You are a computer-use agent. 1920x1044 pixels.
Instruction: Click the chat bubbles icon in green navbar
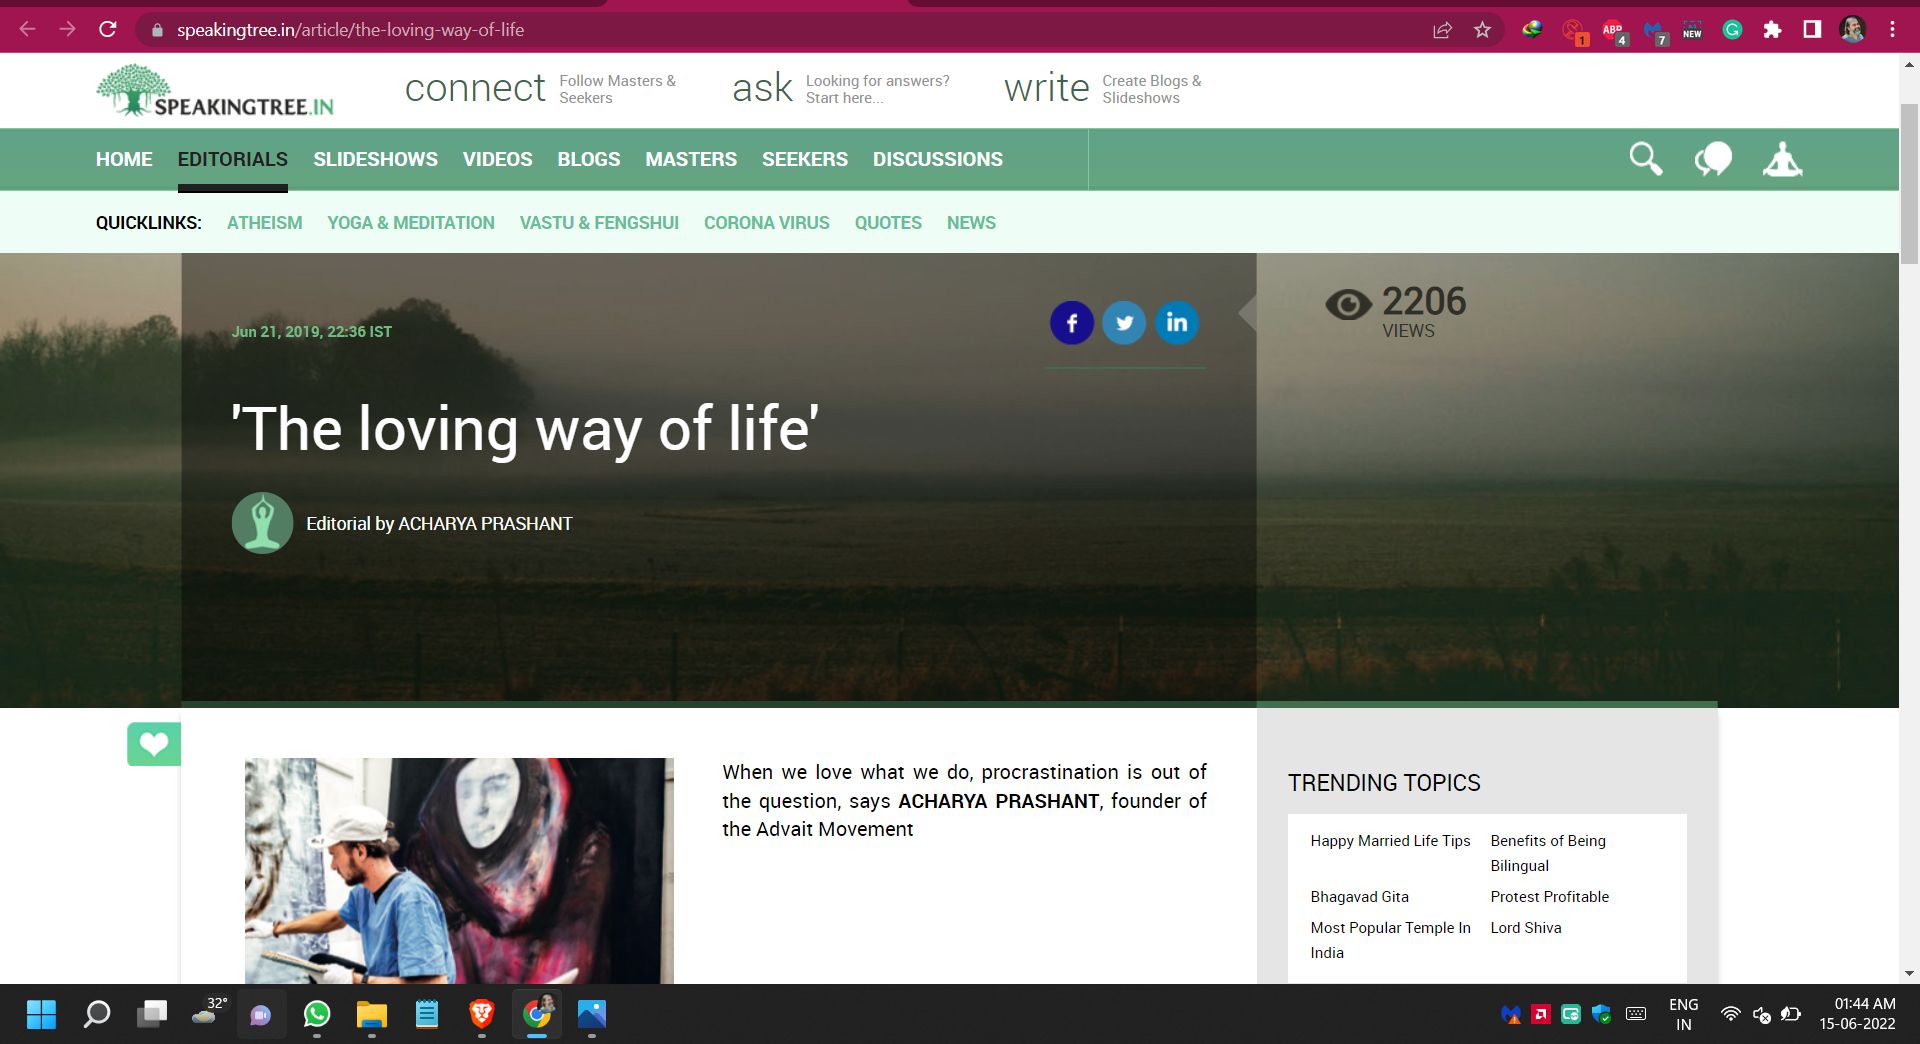1713,159
